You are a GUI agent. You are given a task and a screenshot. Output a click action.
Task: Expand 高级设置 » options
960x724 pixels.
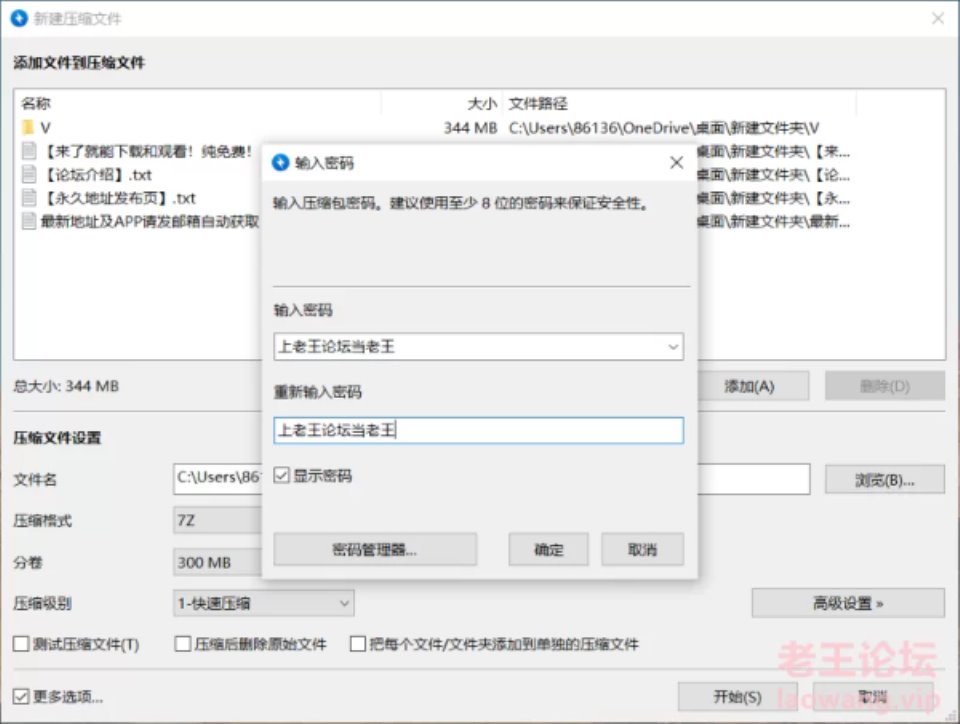point(848,603)
